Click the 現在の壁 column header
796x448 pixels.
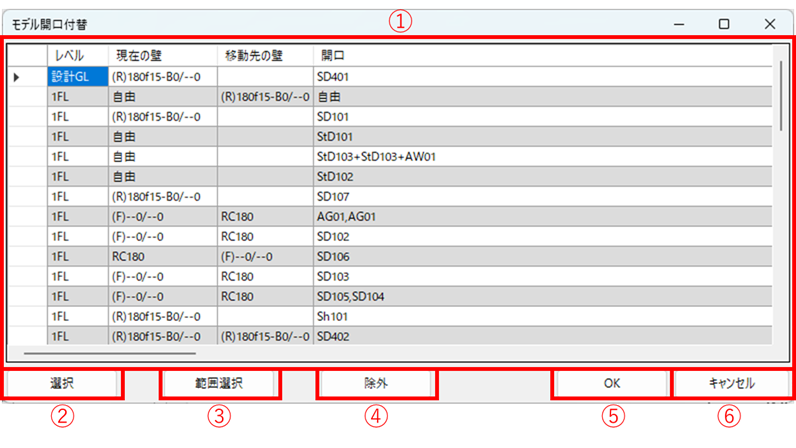point(161,55)
